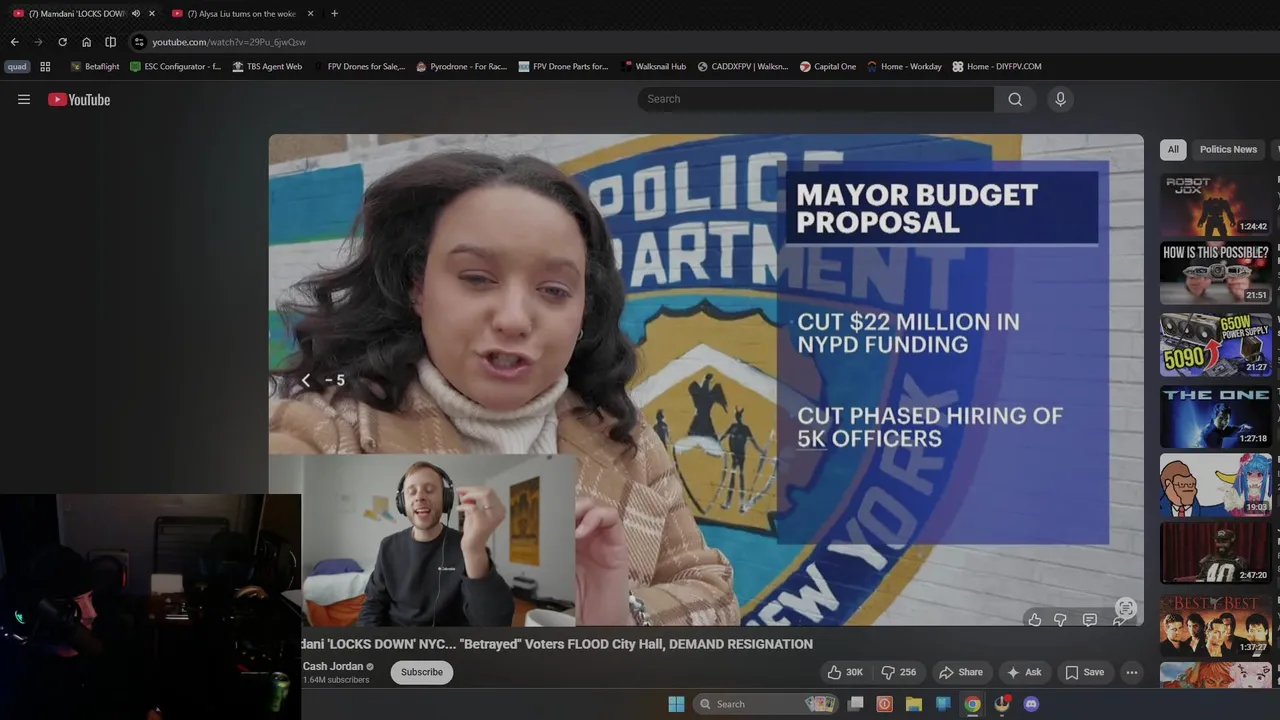Click thumbs down overlay inside the video player
1280x720 pixels.
[1060, 620]
